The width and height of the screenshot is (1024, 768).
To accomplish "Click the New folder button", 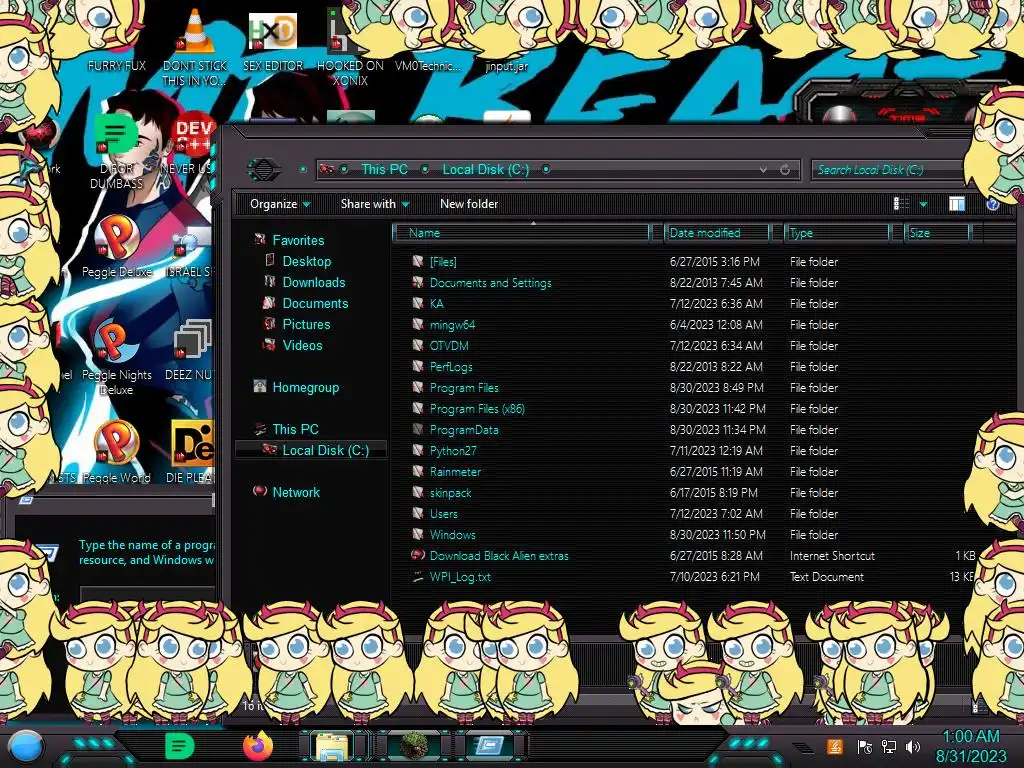I will tap(469, 204).
